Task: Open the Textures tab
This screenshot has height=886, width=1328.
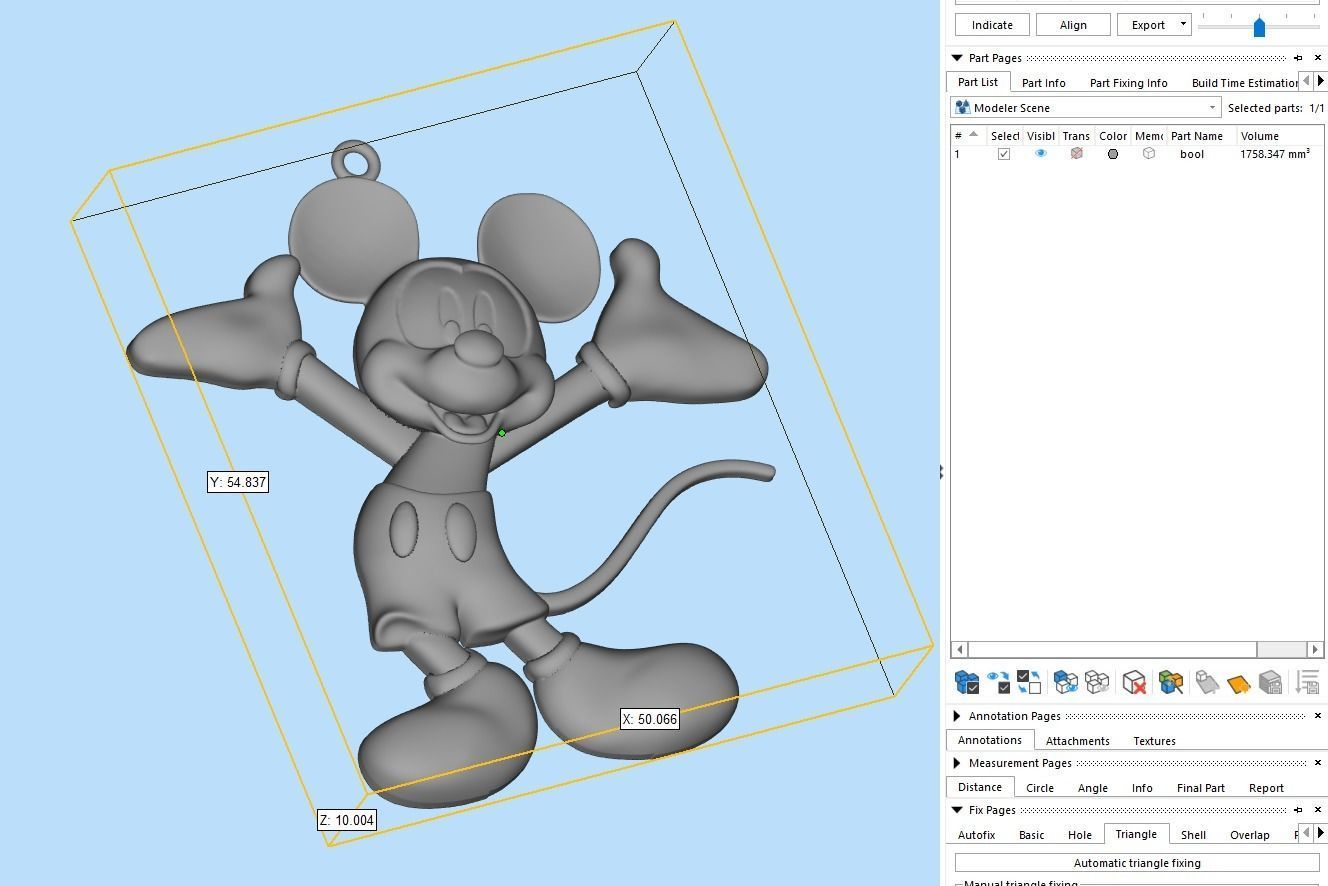Action: [1154, 741]
